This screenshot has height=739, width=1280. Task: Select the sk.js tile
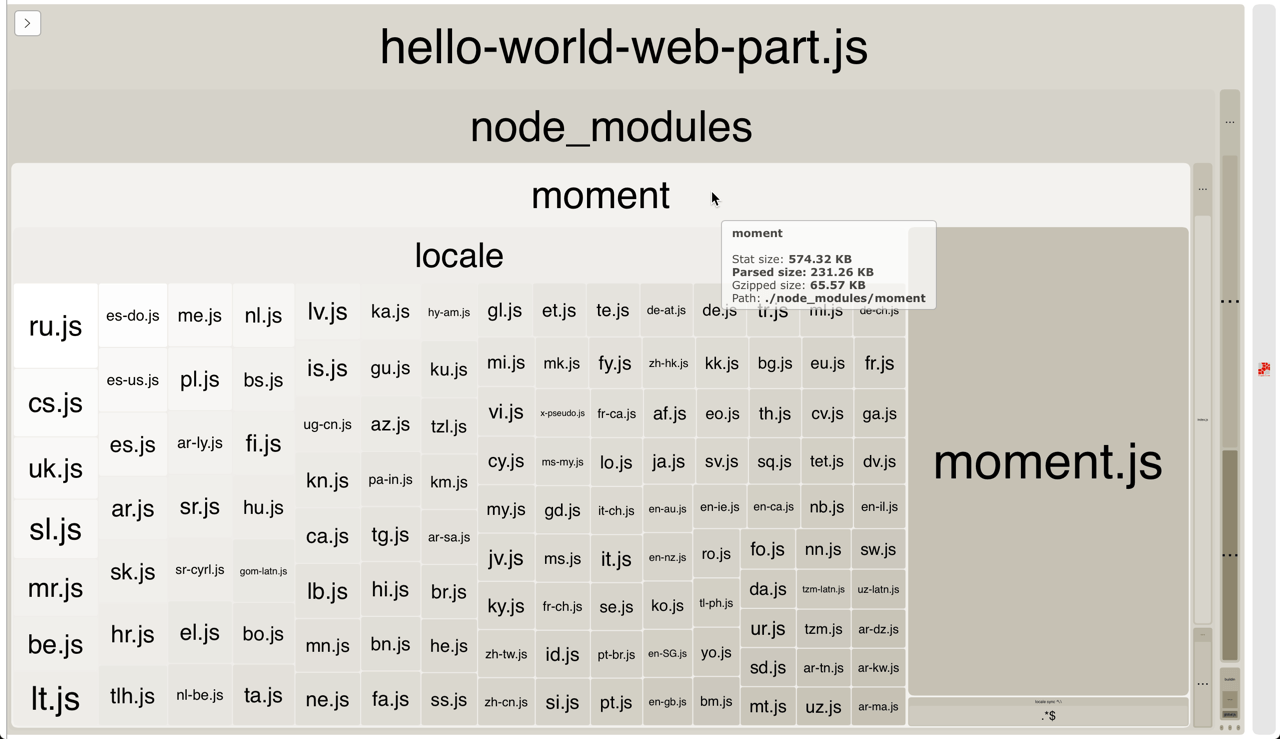pos(133,572)
